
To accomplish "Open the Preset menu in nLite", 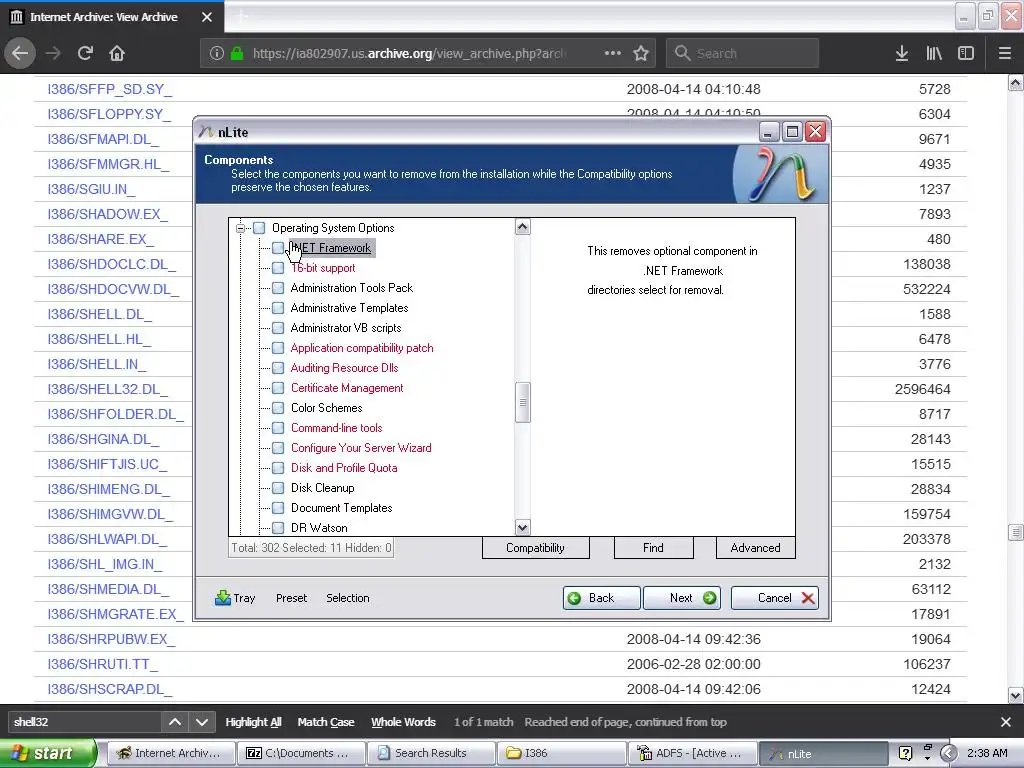I will 291,598.
